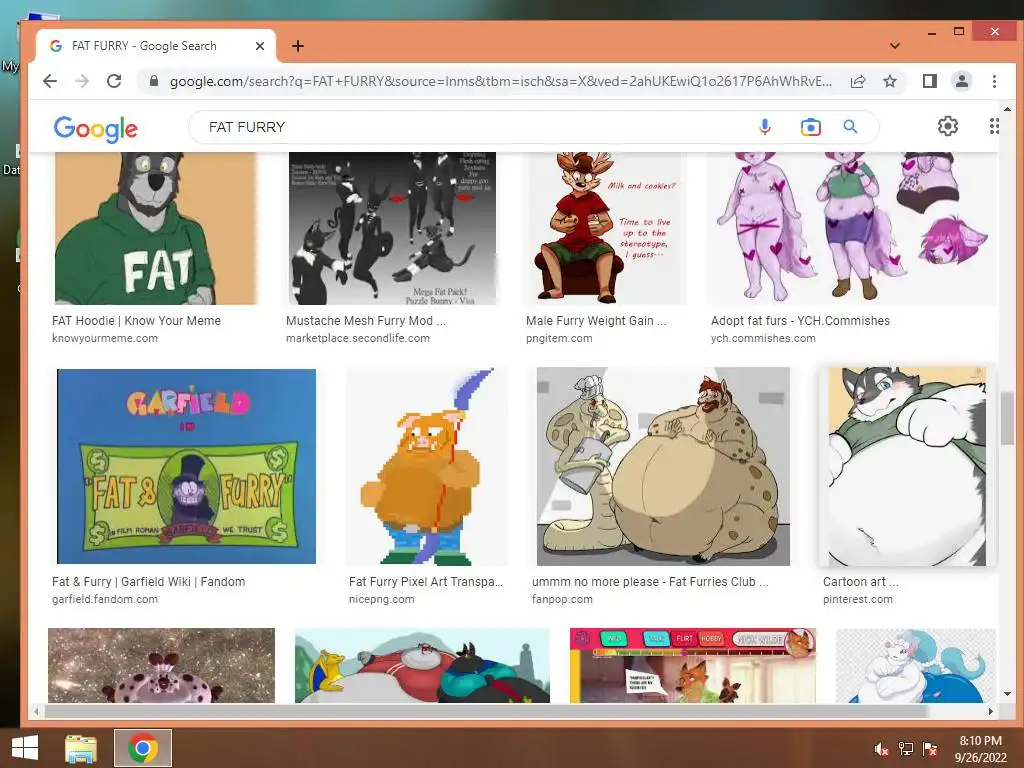
Task: Bookmark this tab with the star
Action: [889, 81]
